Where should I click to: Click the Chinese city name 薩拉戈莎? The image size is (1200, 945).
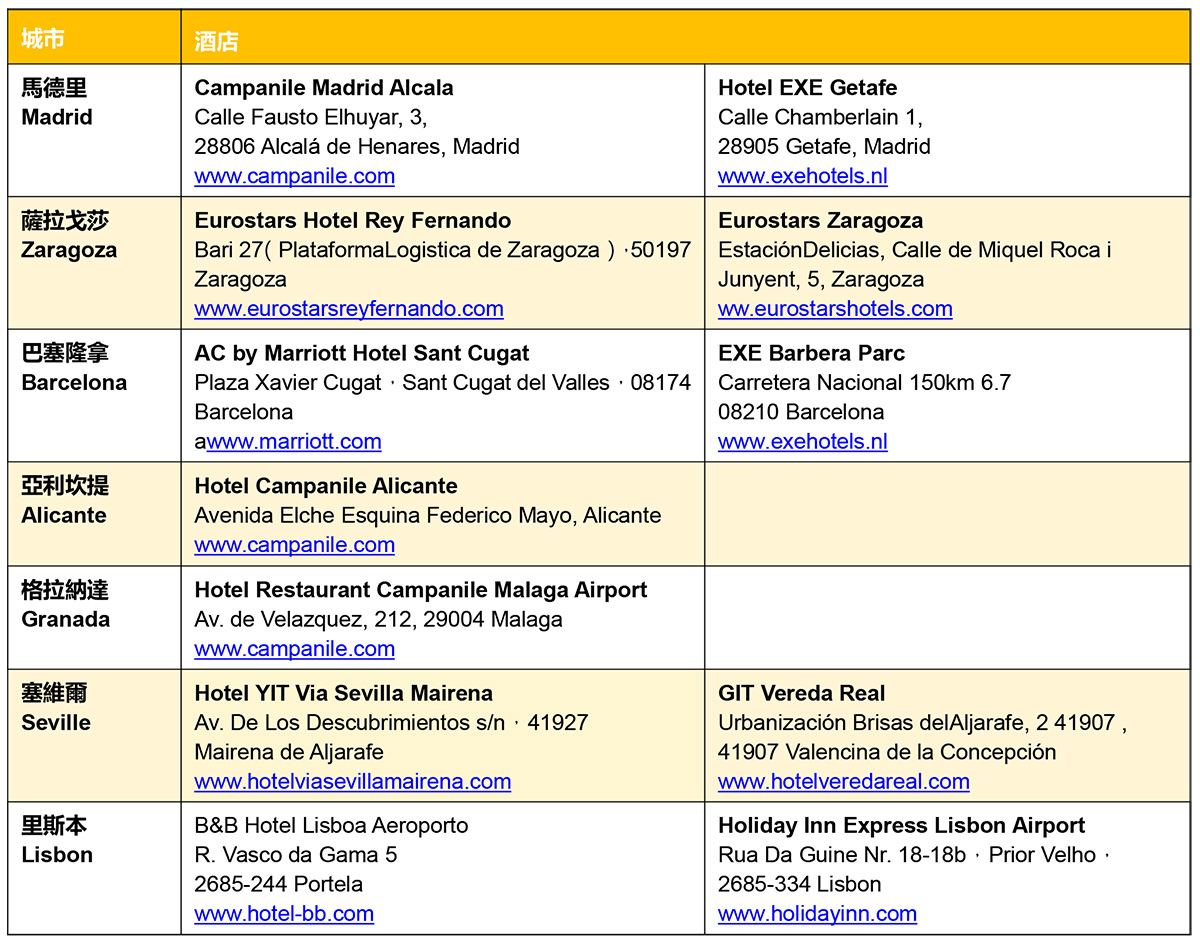pos(65,221)
